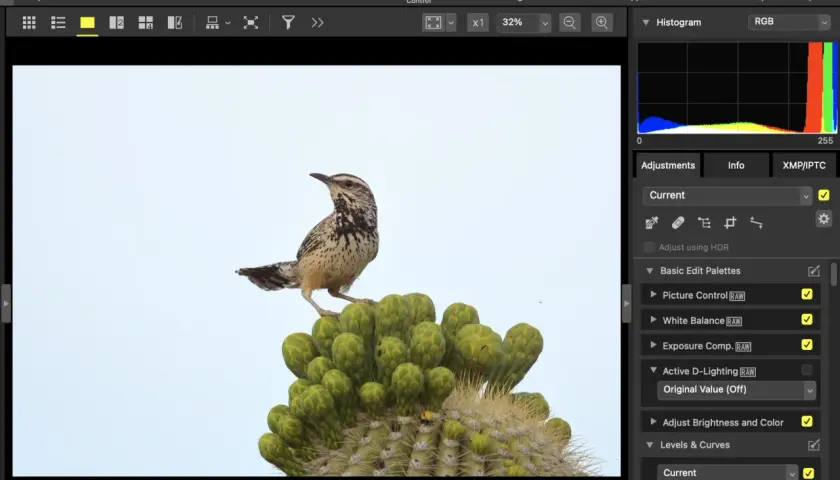Viewport: 840px width, 480px height.
Task: Uncheck the Picture Control checkbox
Action: [807, 294]
